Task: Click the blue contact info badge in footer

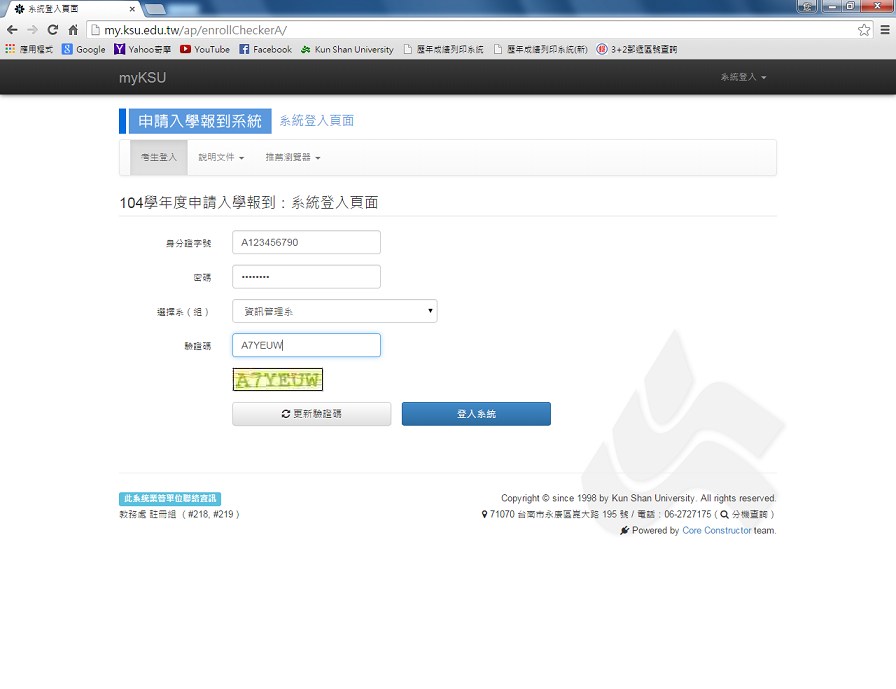Action: pos(170,498)
